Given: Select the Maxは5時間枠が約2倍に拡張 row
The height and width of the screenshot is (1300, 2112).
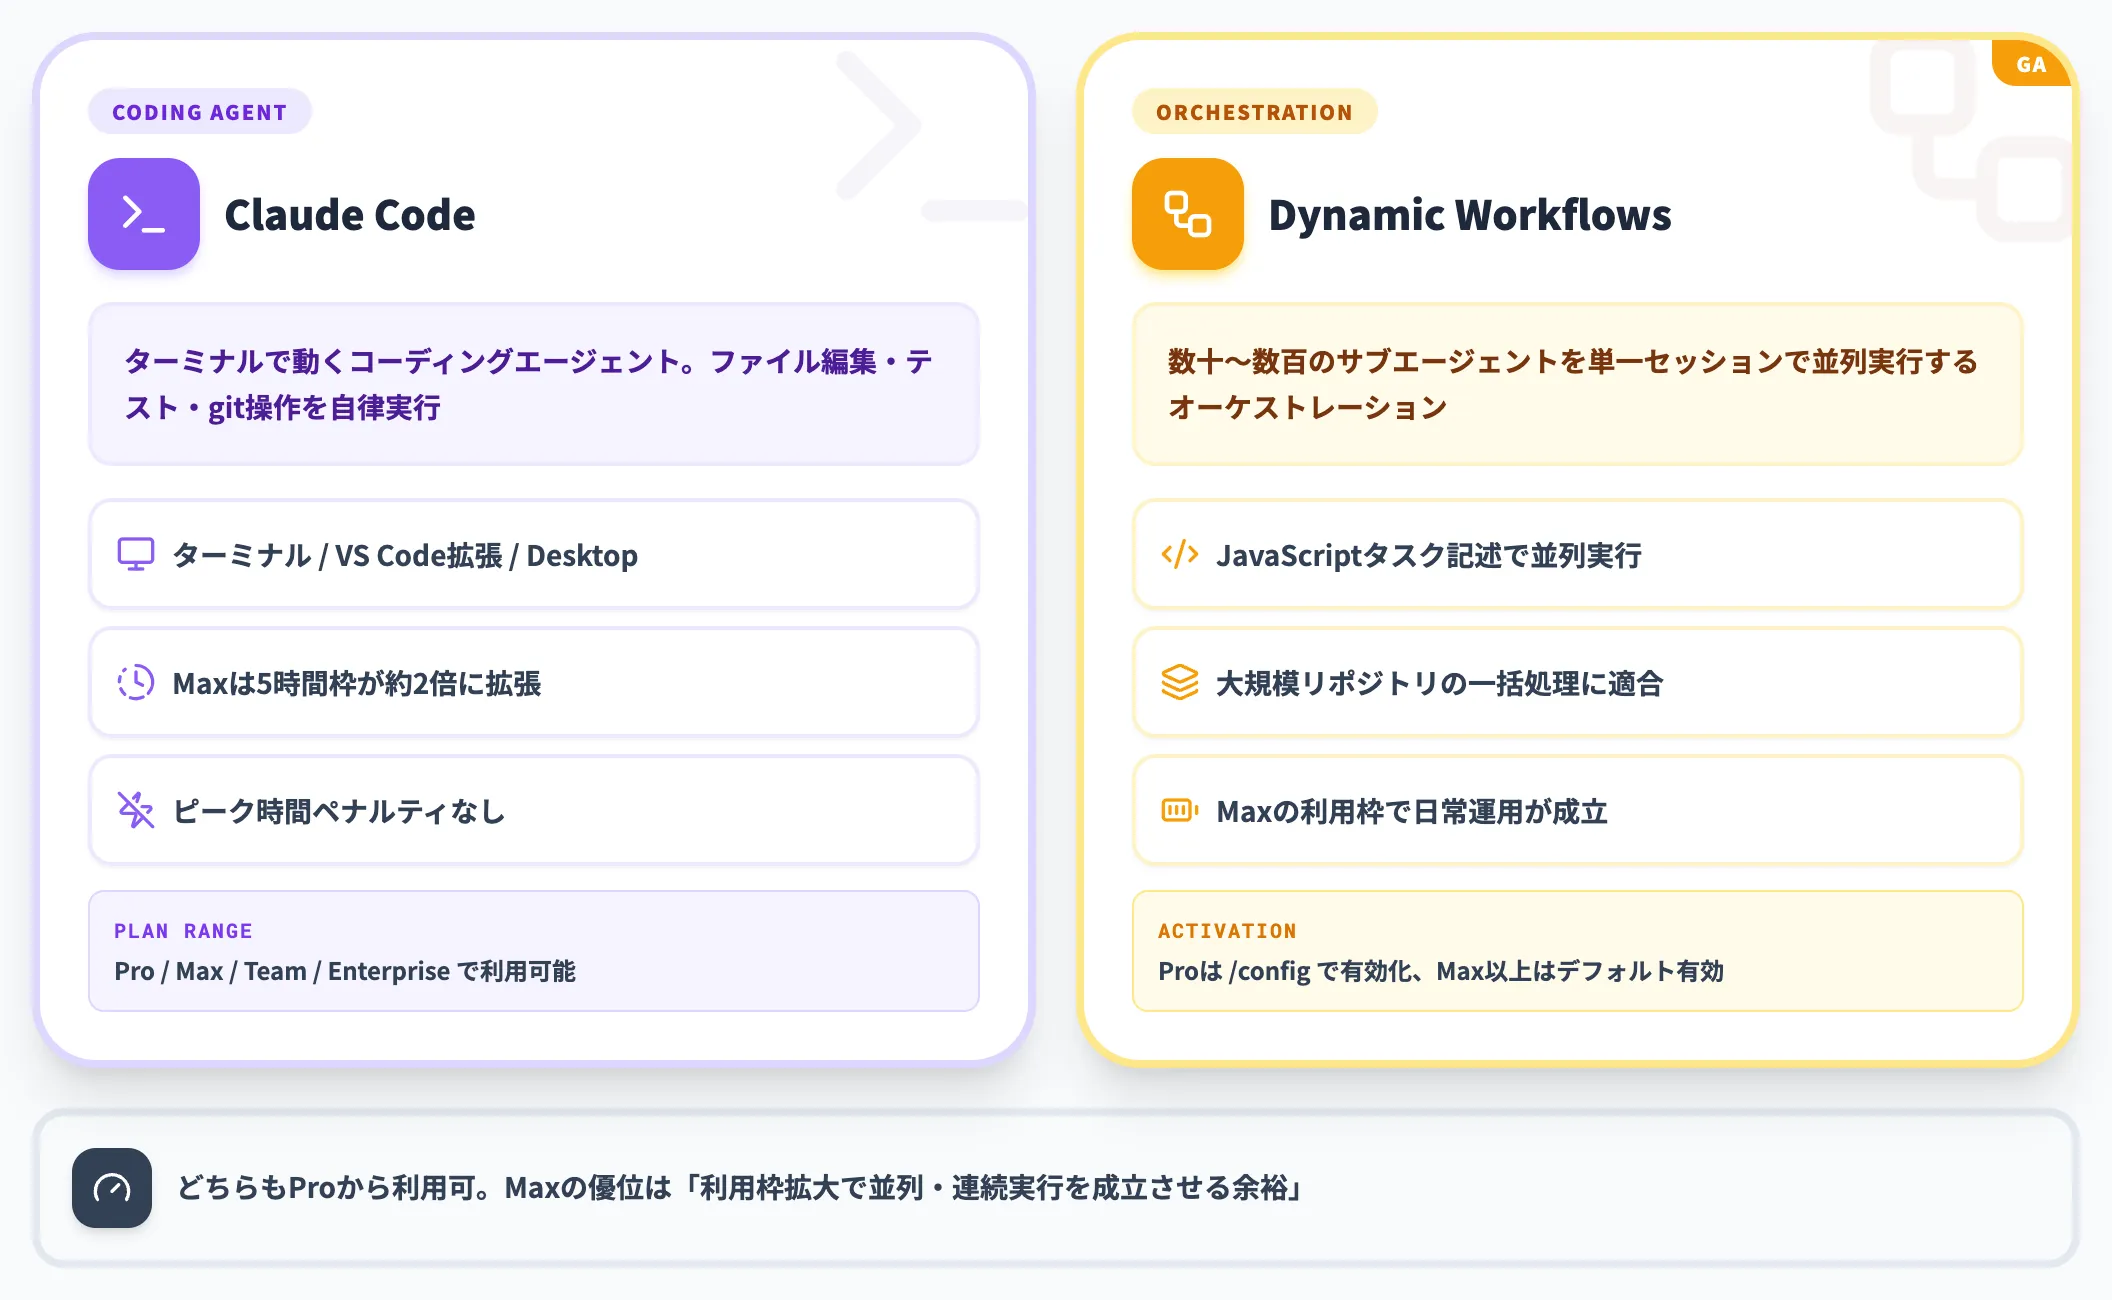Looking at the screenshot, I should coord(534,682).
